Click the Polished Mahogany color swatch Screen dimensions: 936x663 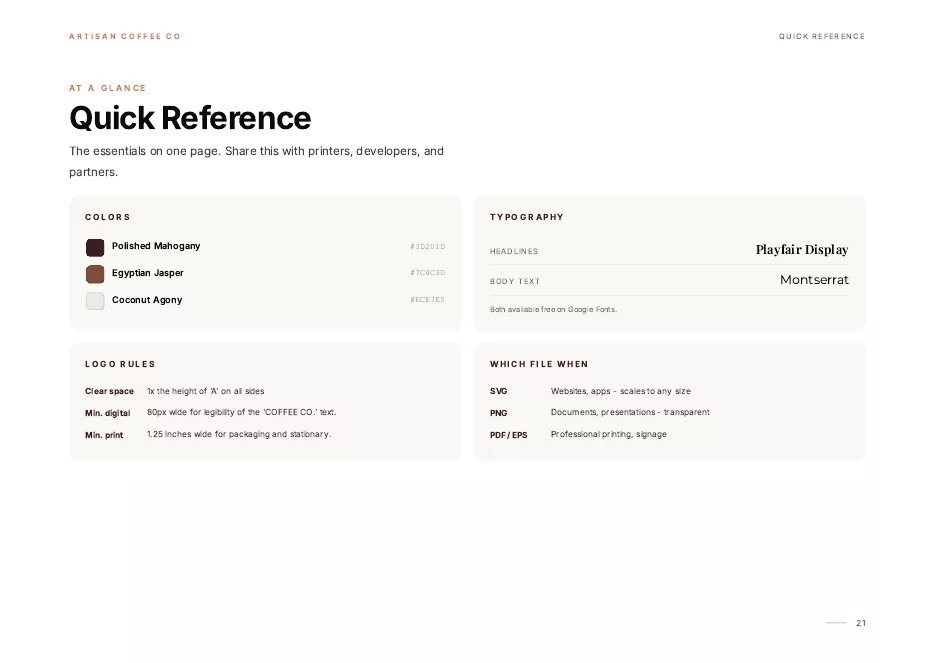pos(95,247)
